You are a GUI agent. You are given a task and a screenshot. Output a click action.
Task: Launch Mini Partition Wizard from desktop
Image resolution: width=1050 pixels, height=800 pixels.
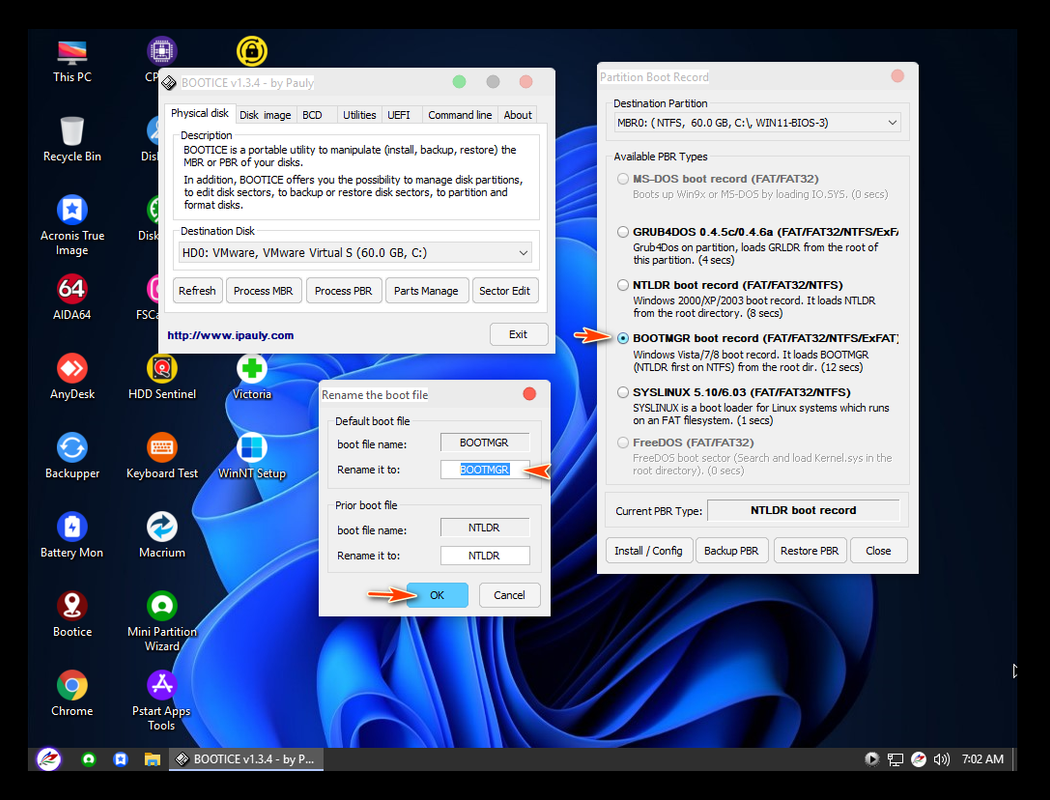pos(162,621)
